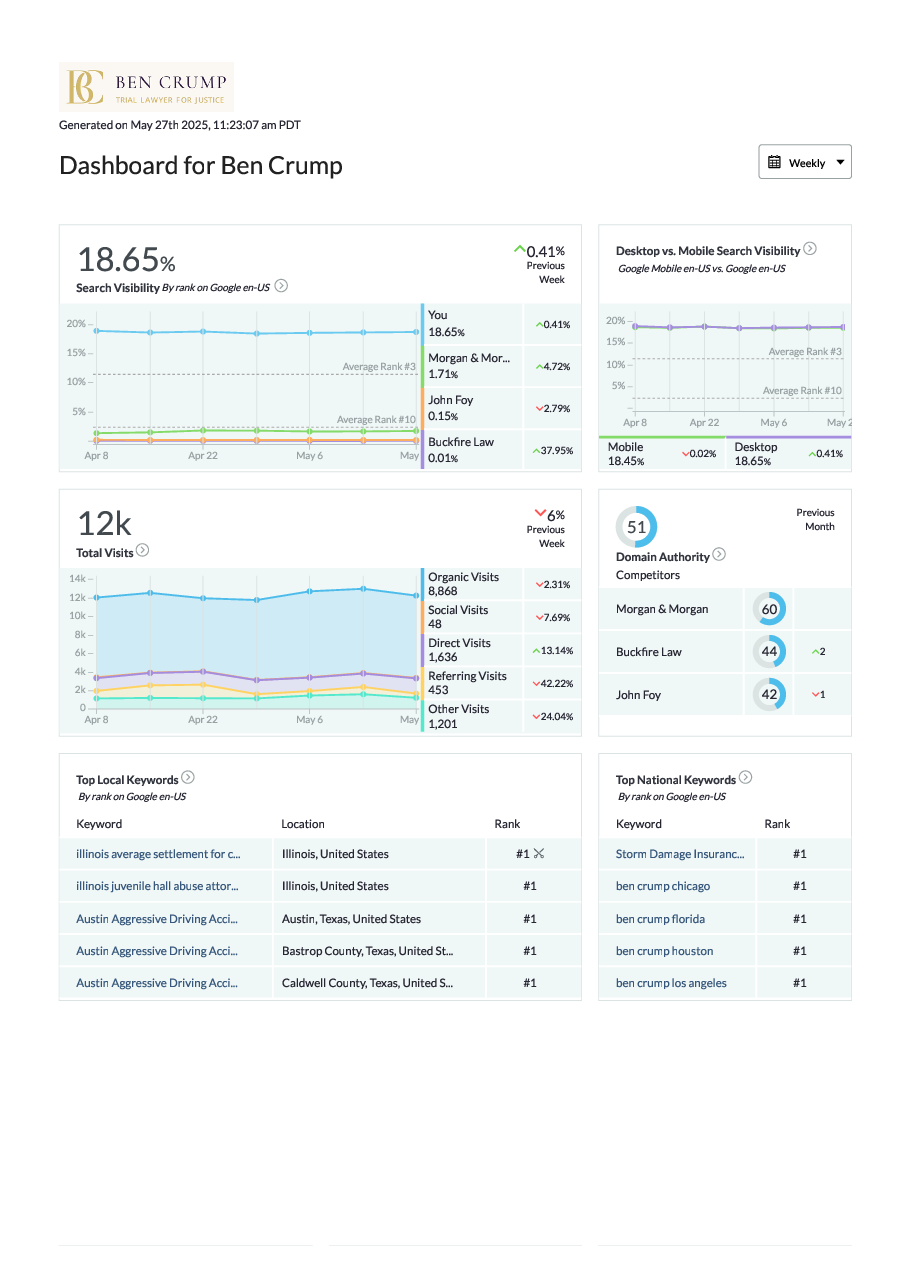
Task: Click info icon next to Total Visits
Action: (x=142, y=550)
